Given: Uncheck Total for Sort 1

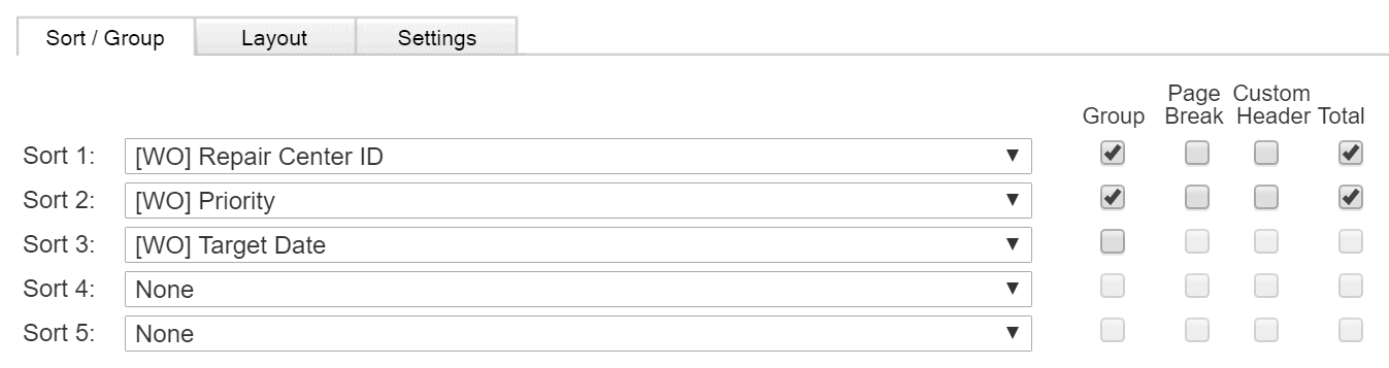Looking at the screenshot, I should click(1350, 153).
